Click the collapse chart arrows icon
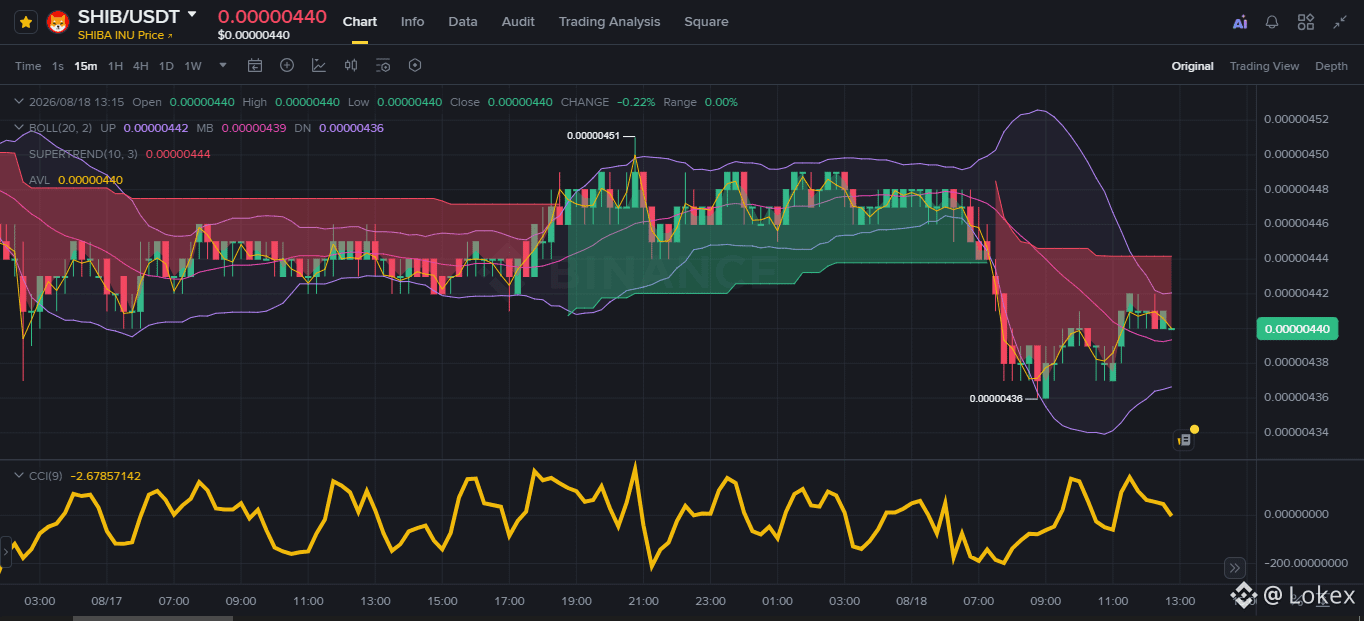The height and width of the screenshot is (621, 1364). (x=1339, y=22)
